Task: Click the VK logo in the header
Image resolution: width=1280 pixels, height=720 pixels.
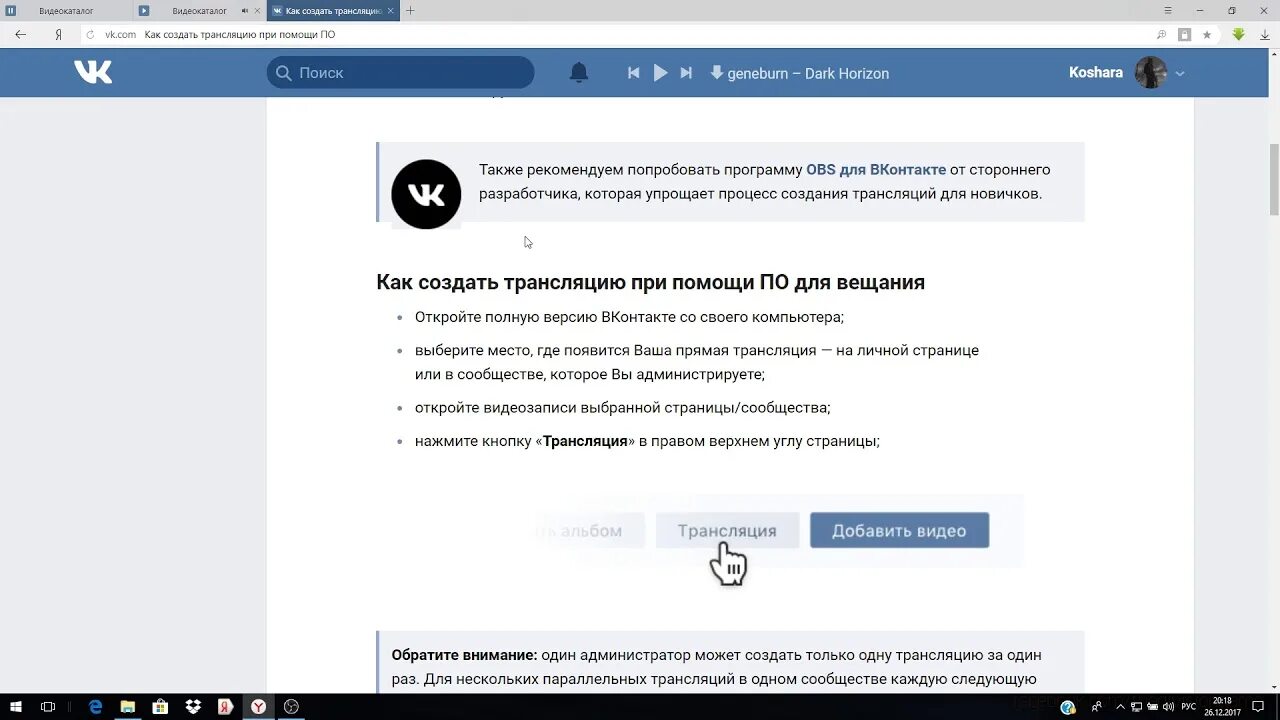Action: [x=93, y=72]
